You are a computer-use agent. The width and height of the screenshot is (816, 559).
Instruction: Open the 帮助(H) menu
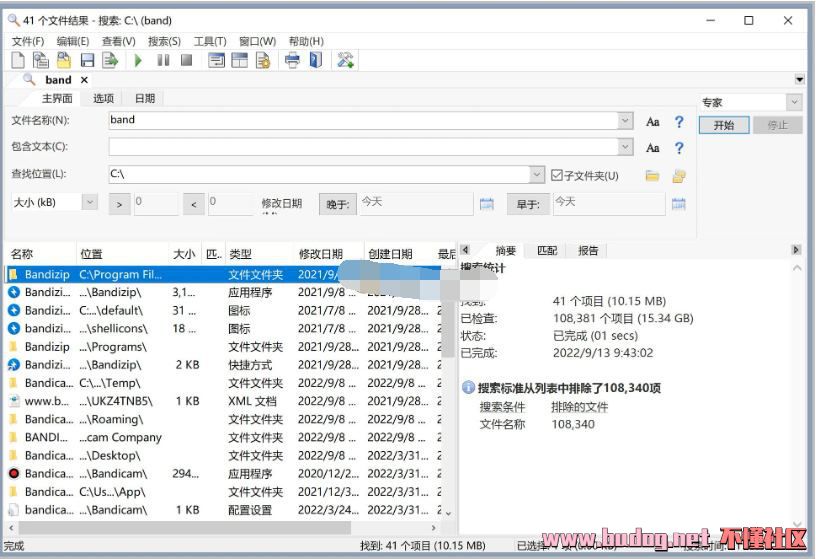(x=306, y=41)
